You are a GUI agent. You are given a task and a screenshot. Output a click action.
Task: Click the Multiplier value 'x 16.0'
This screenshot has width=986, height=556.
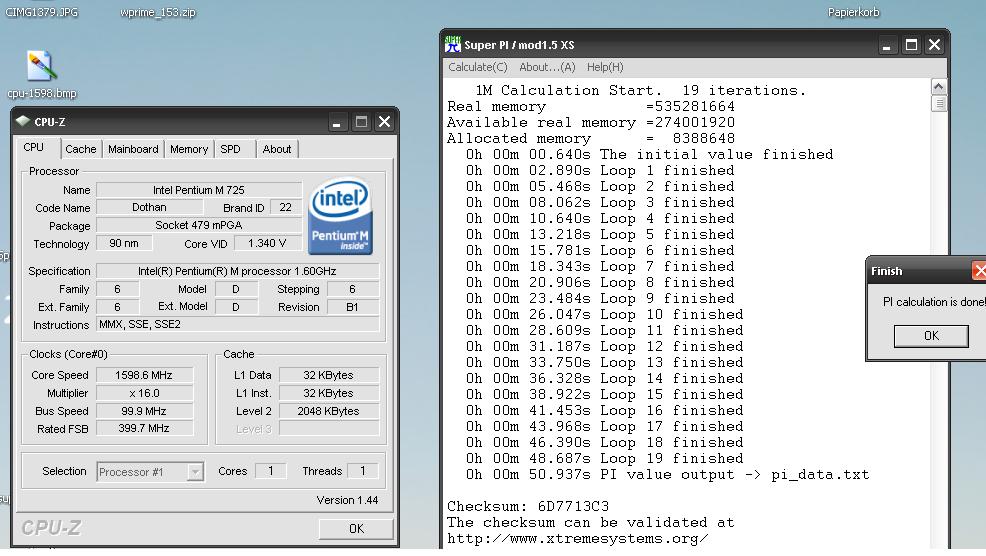point(143,393)
